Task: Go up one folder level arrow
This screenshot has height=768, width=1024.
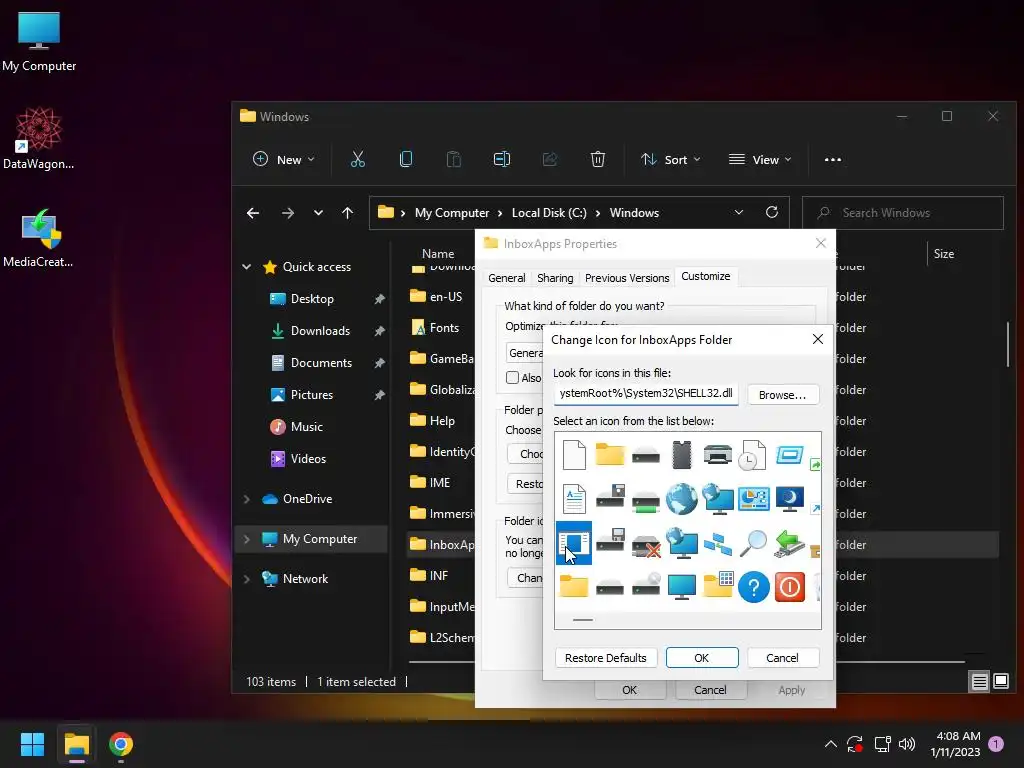Action: pos(347,213)
